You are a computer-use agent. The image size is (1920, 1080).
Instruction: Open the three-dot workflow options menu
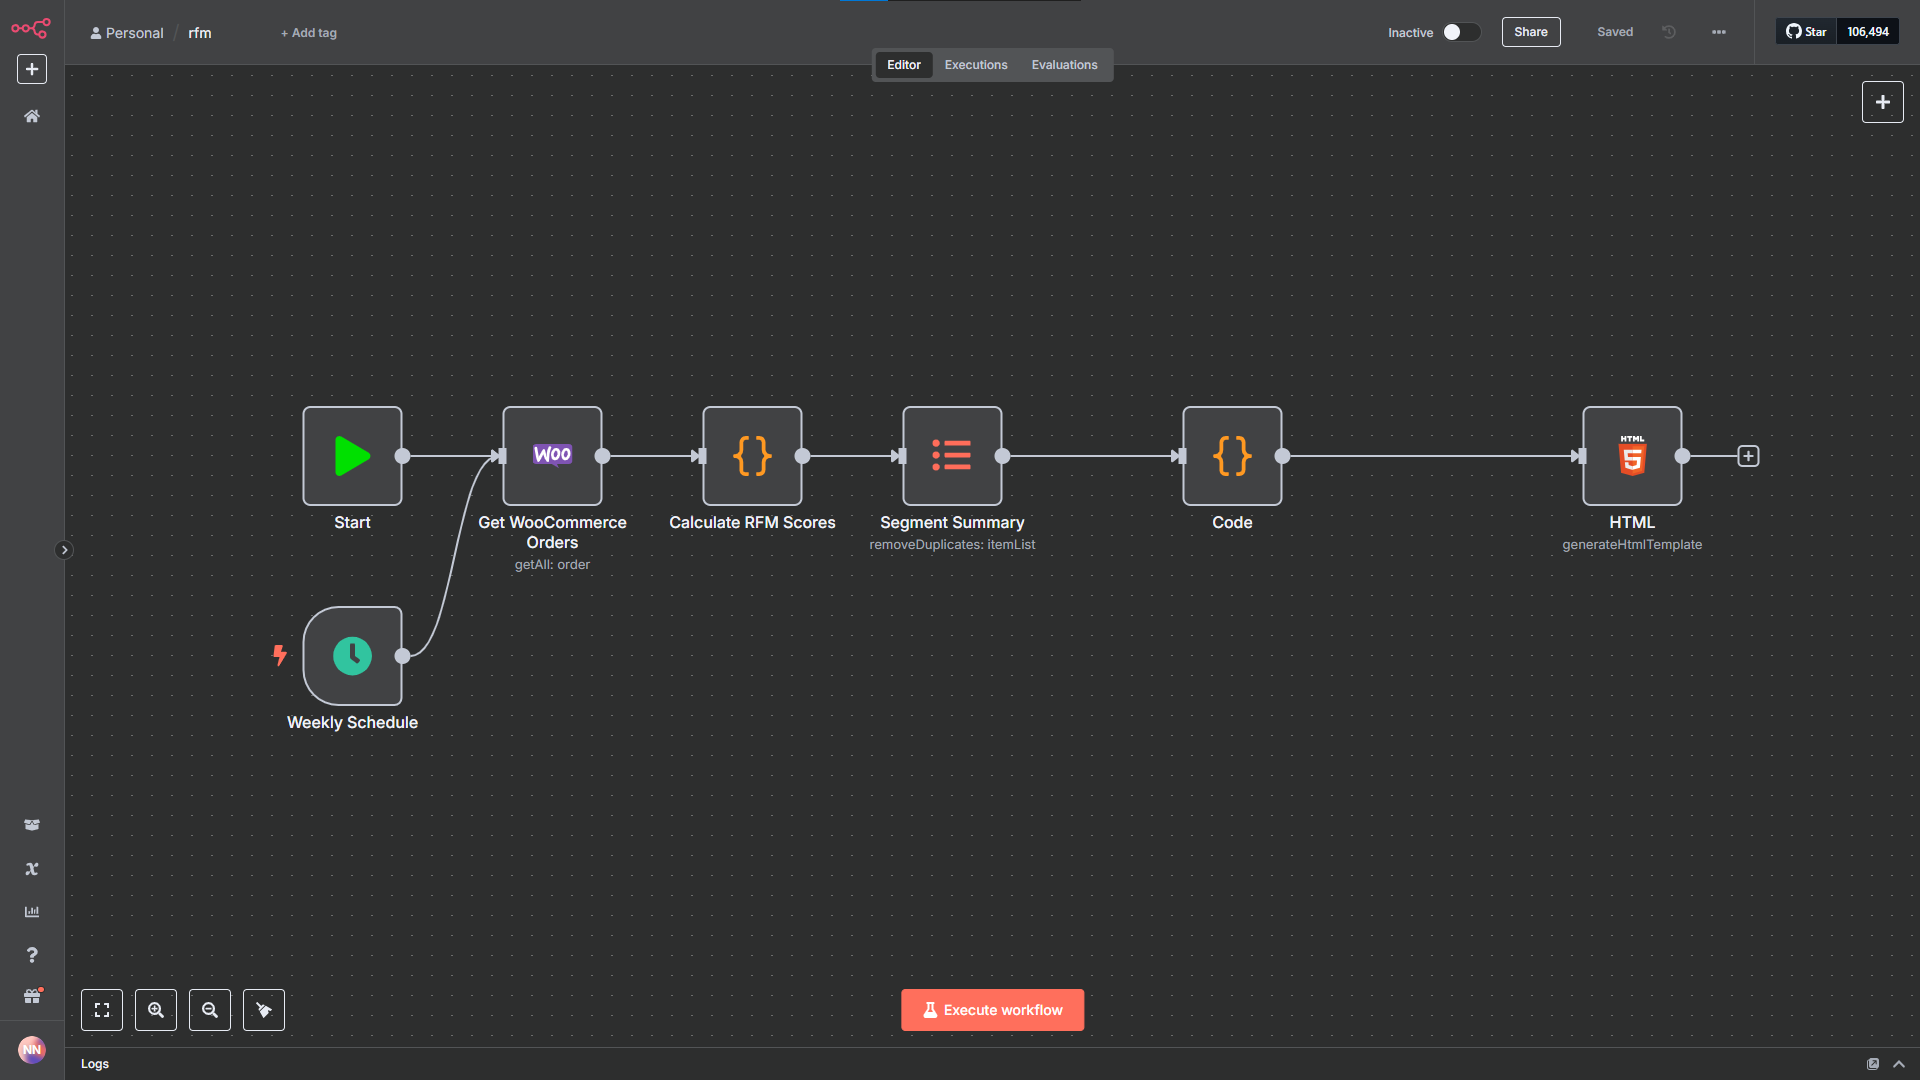pyautogui.click(x=1719, y=32)
